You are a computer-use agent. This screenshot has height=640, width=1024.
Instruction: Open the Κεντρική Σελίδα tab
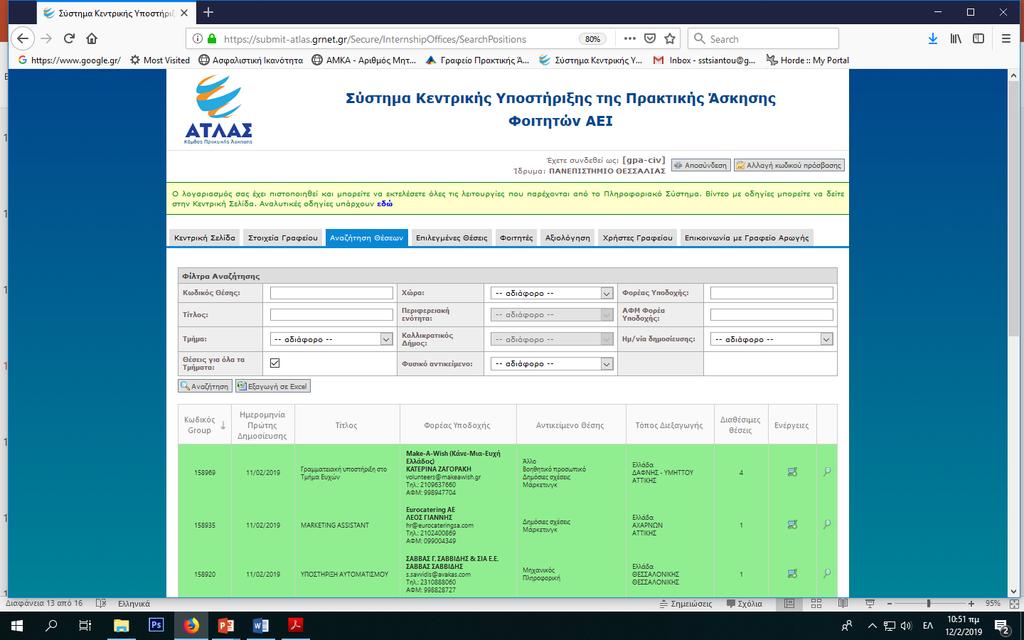[x=204, y=238]
